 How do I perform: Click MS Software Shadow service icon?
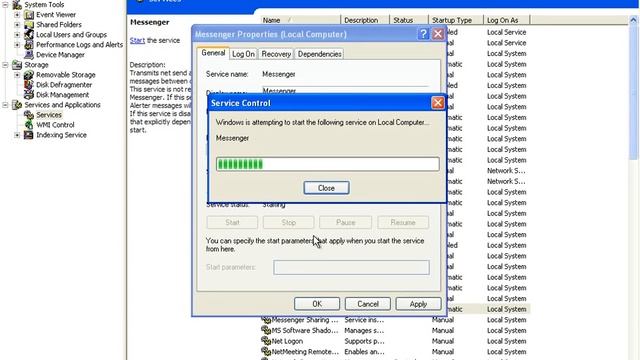point(266,330)
